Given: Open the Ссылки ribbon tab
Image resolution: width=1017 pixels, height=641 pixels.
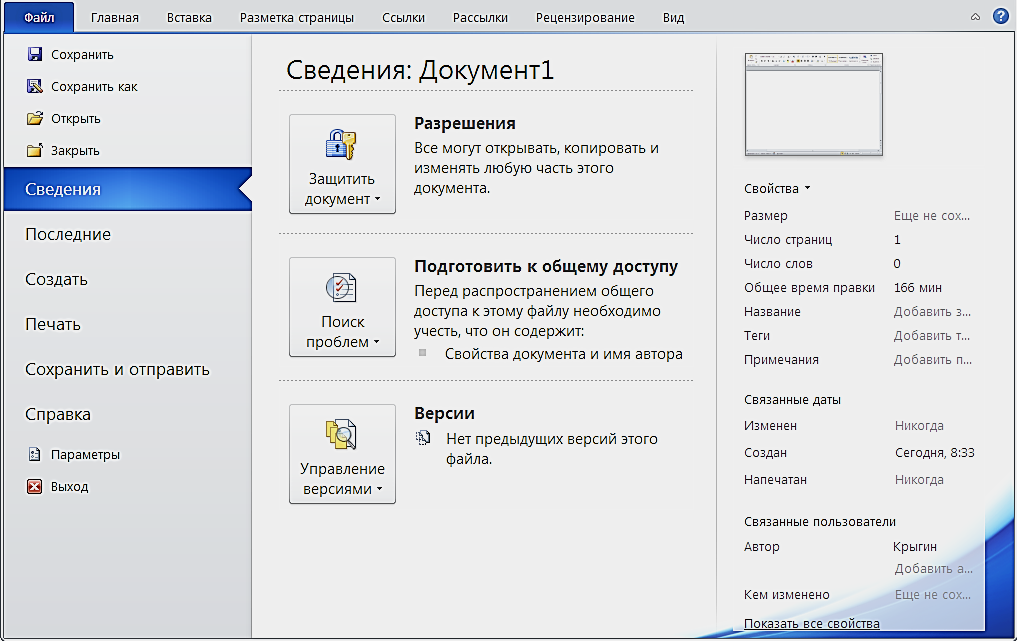Looking at the screenshot, I should coord(403,18).
